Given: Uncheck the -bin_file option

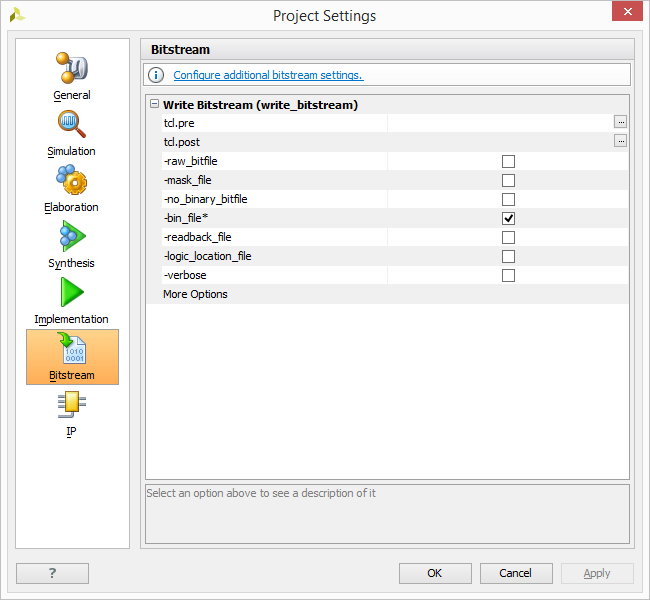Looking at the screenshot, I should coord(508,219).
